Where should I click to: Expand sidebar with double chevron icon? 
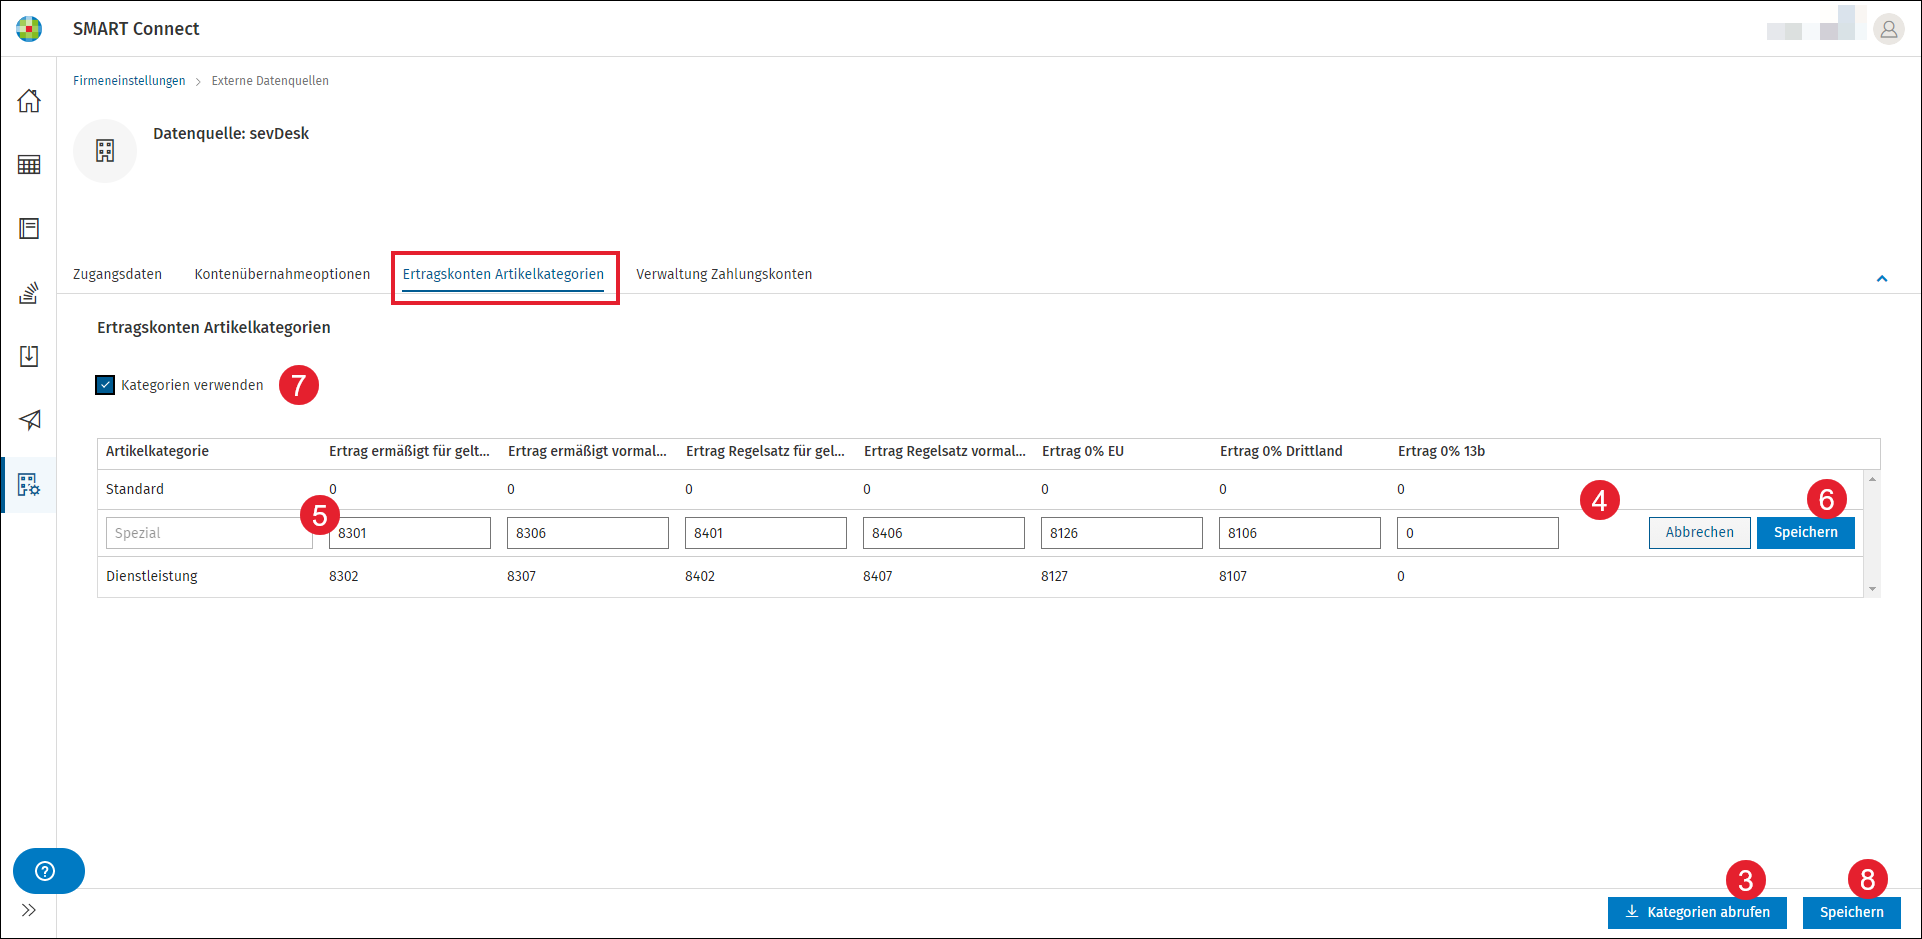point(29,910)
